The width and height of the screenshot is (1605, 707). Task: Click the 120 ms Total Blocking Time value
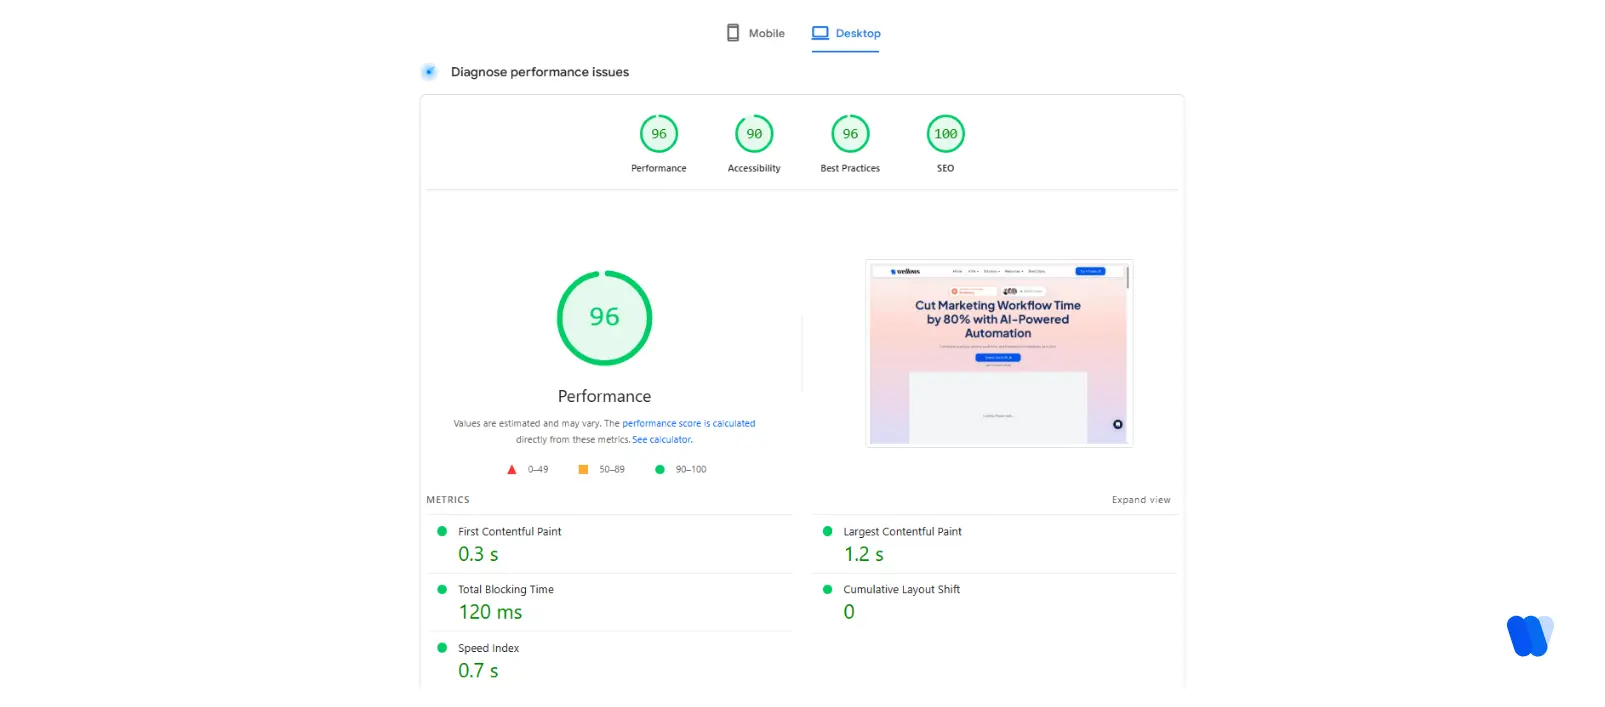(x=490, y=612)
